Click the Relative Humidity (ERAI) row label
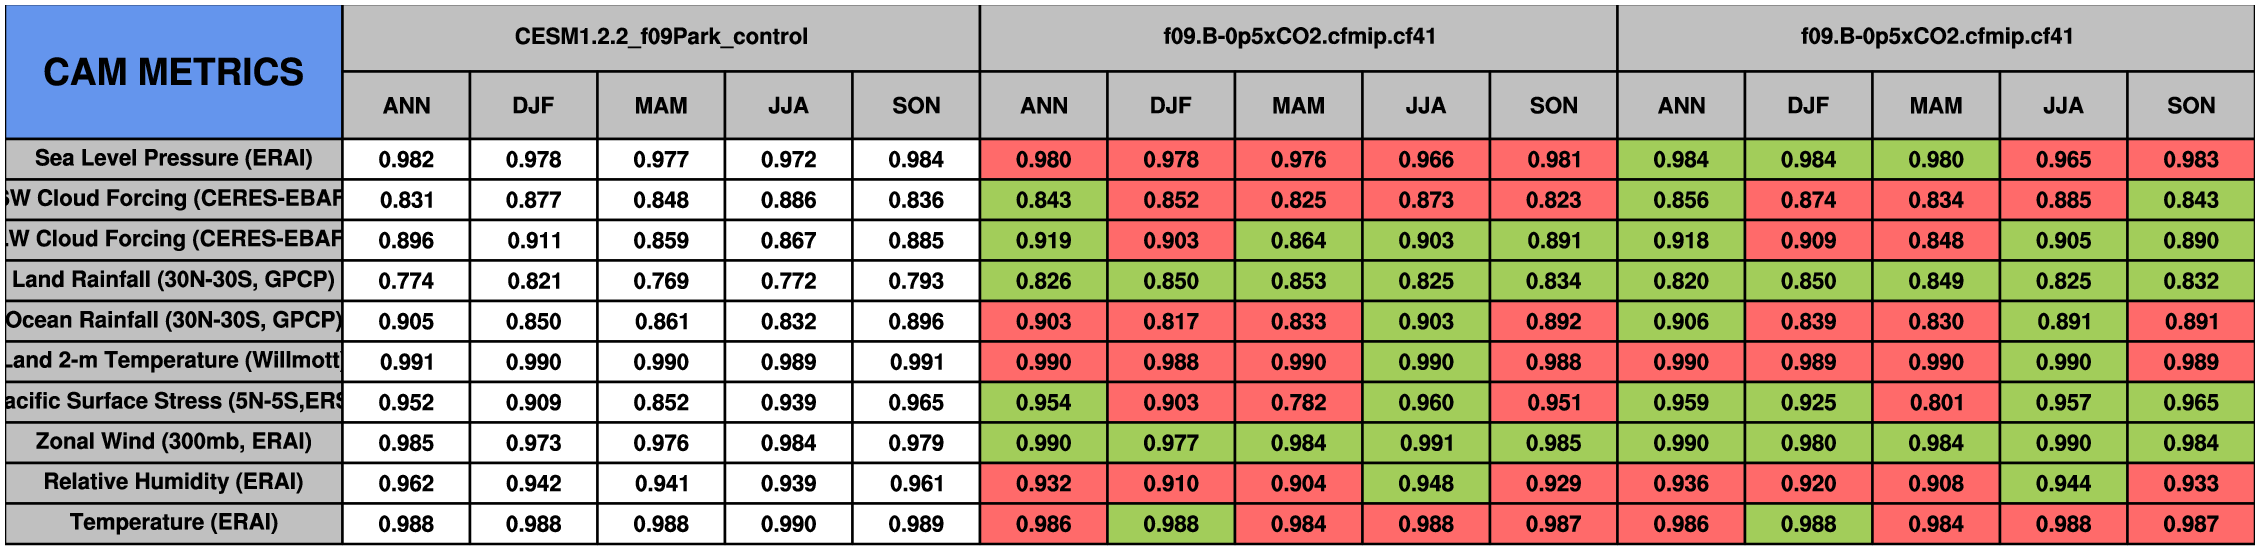This screenshot has height=551, width=2260. [x=173, y=482]
